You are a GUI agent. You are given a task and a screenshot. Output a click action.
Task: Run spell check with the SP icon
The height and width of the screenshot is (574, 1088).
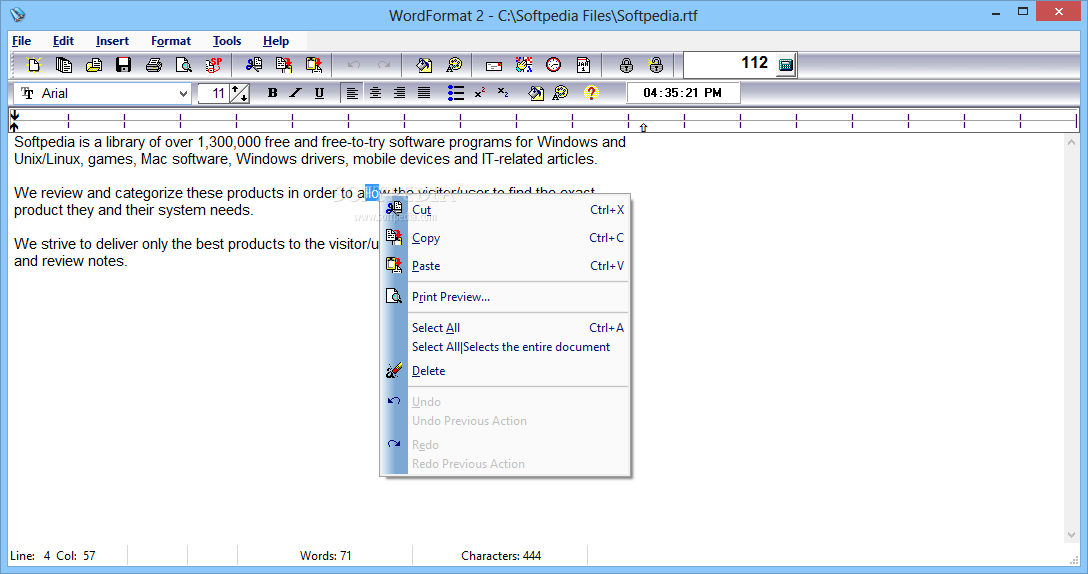pyautogui.click(x=213, y=65)
